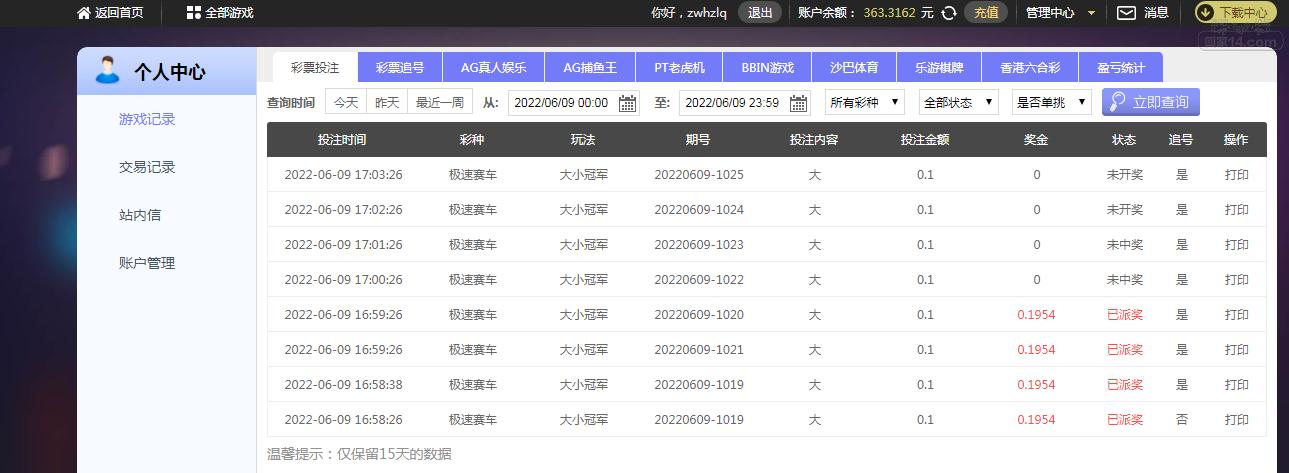Open the 乐游棋牌 tab

[x=938, y=68]
